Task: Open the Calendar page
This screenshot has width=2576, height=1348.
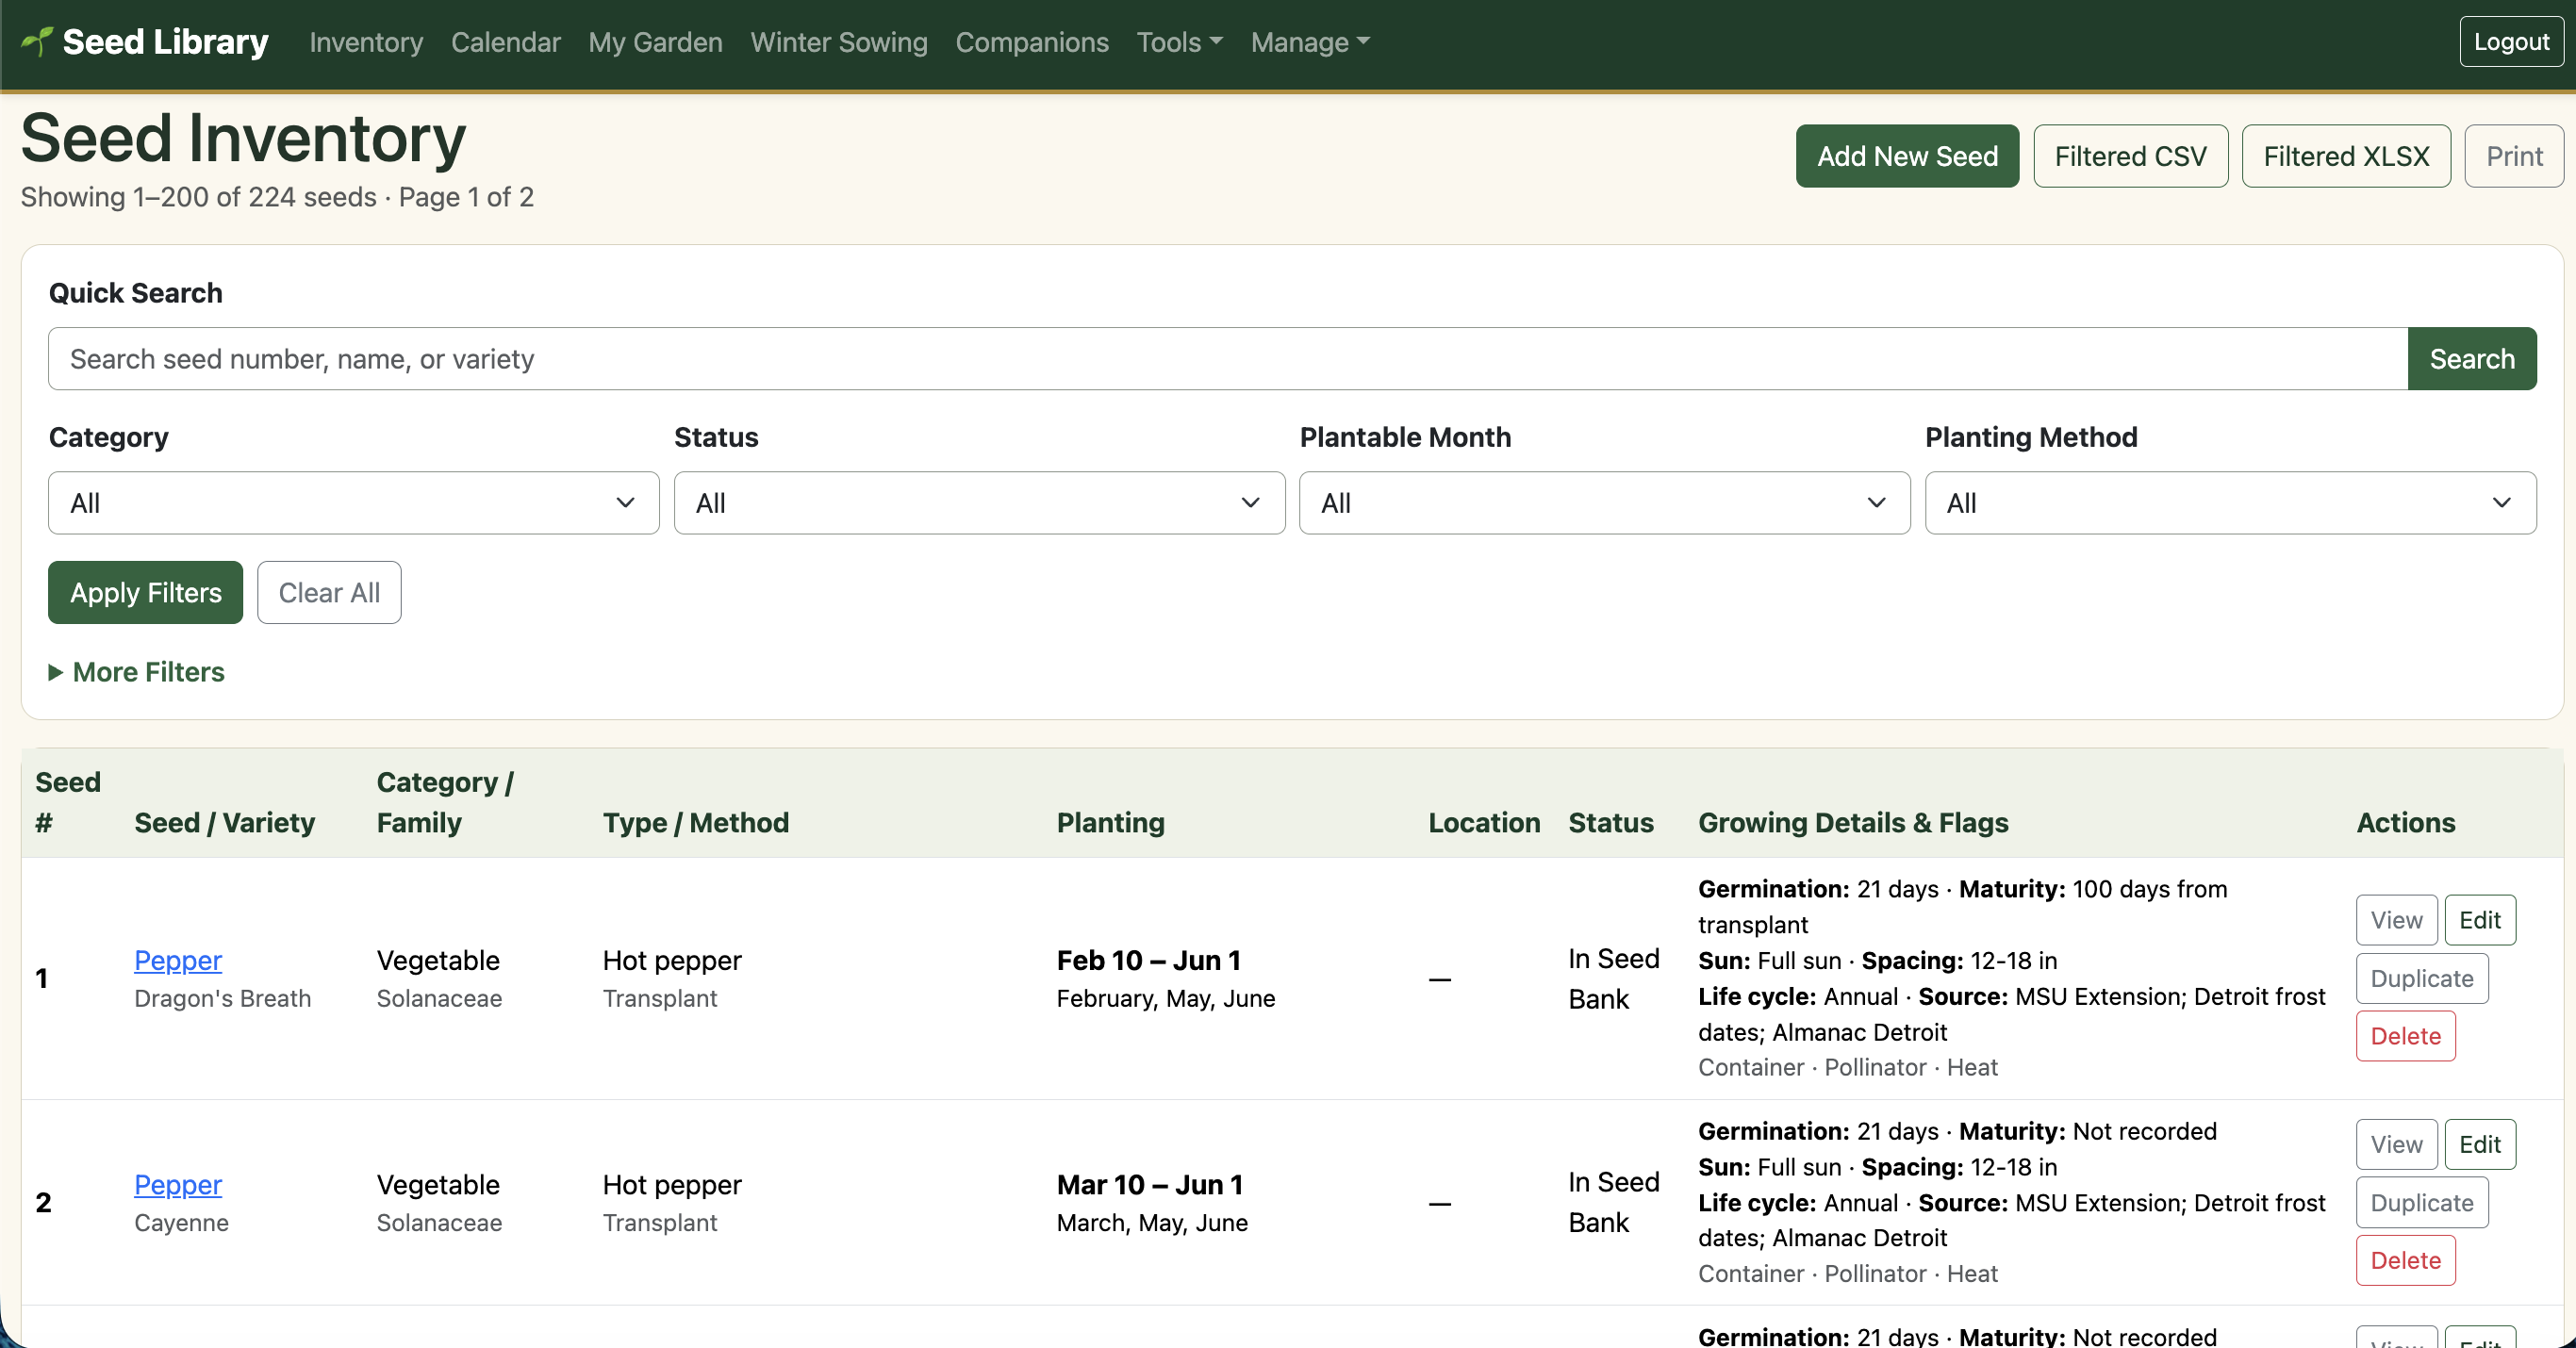Action: tap(506, 42)
